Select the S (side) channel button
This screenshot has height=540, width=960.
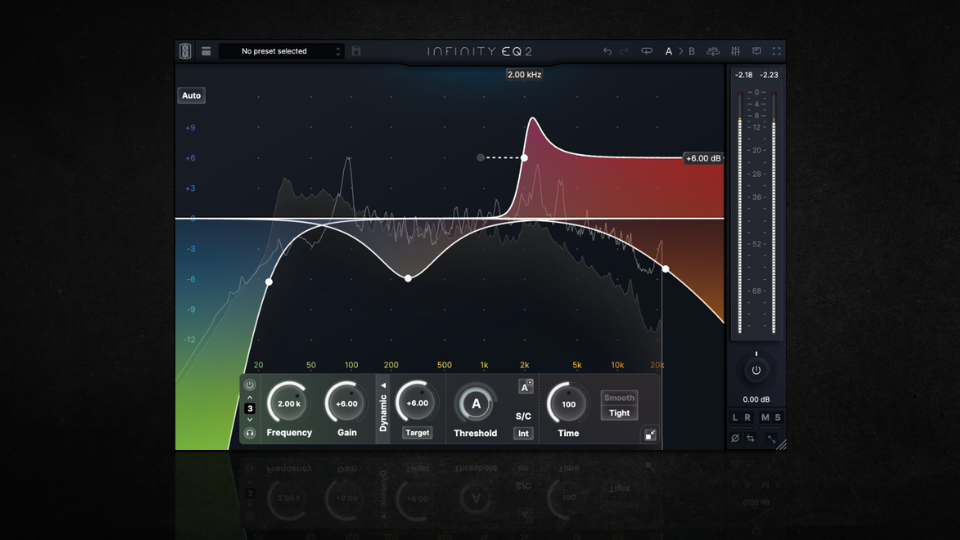point(778,418)
